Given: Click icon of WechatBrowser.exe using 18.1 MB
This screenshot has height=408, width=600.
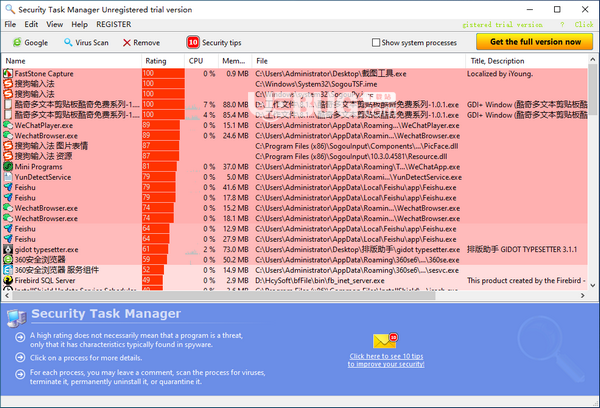Looking at the screenshot, I should pos(8,218).
